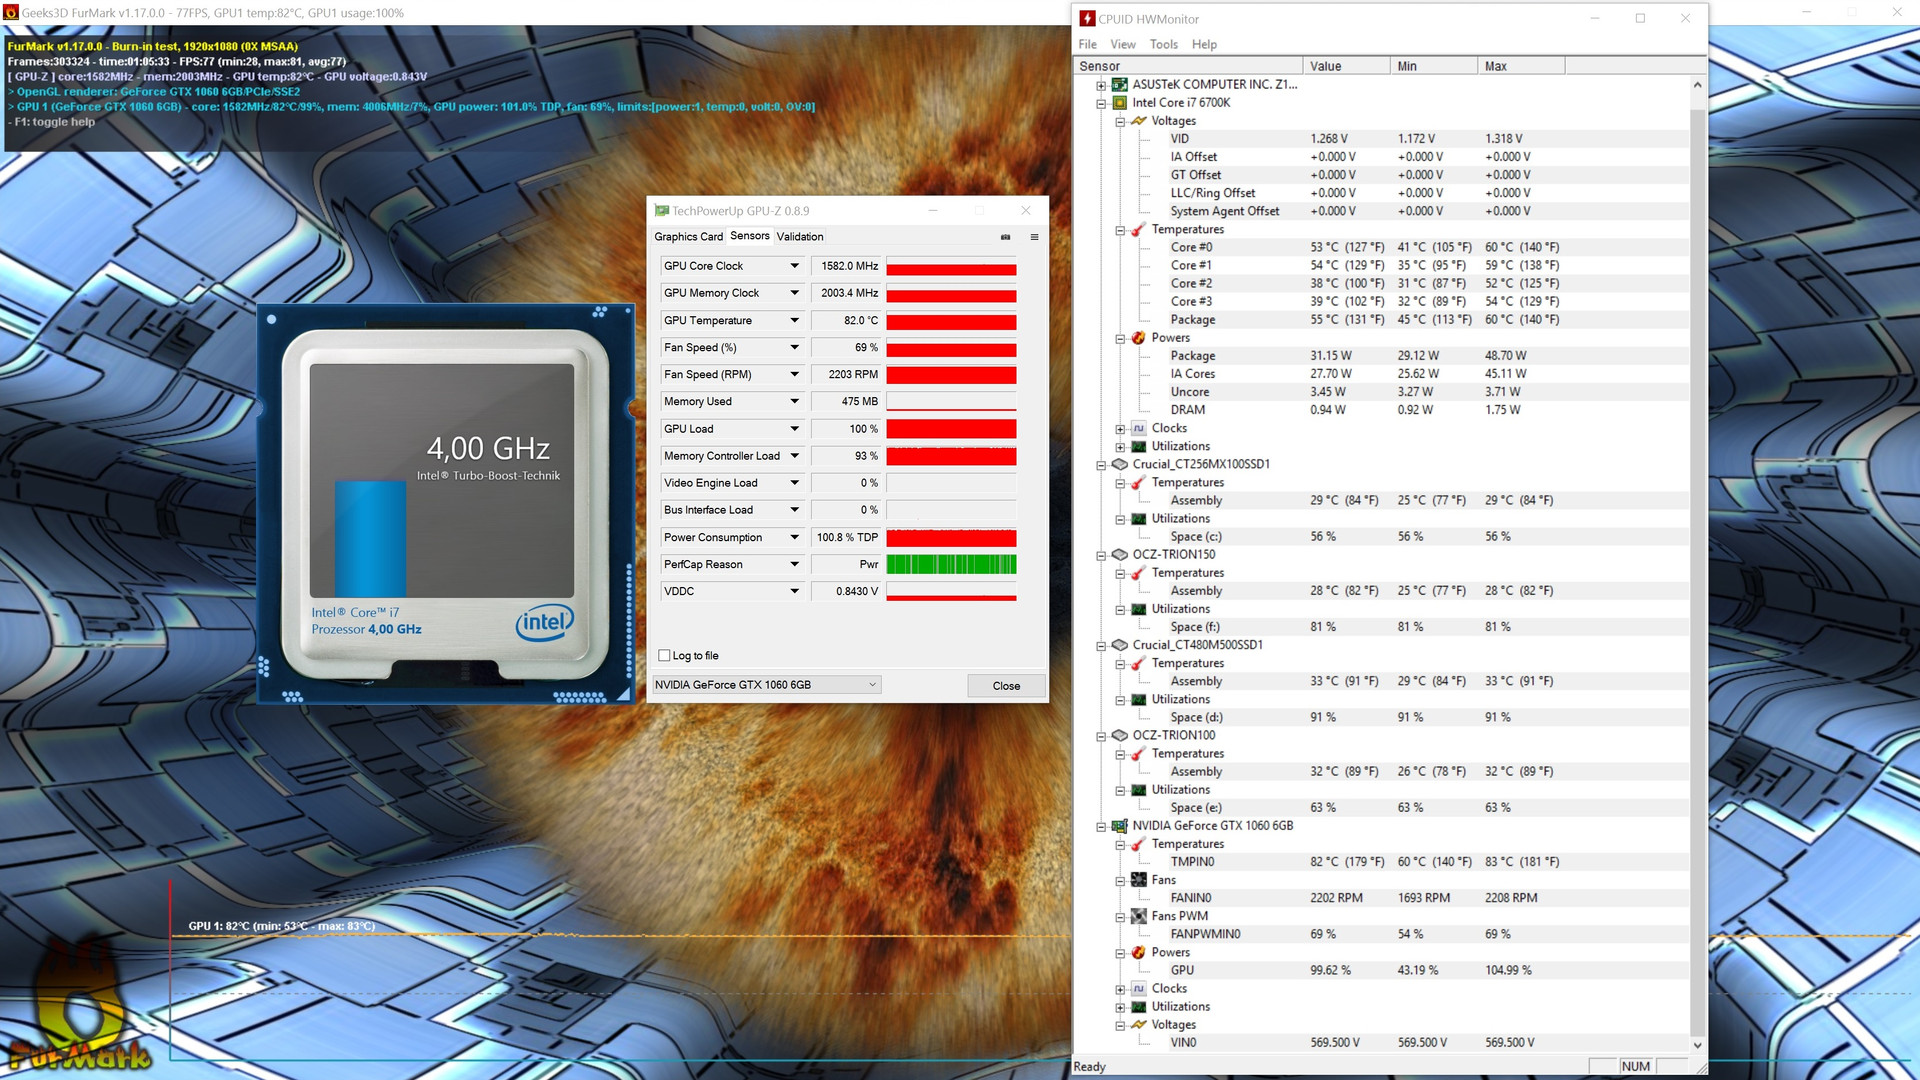The width and height of the screenshot is (1920, 1080).
Task: Click the Crucial_CT256MX100SSD1 drive icon
Action: pyautogui.click(x=1120, y=465)
